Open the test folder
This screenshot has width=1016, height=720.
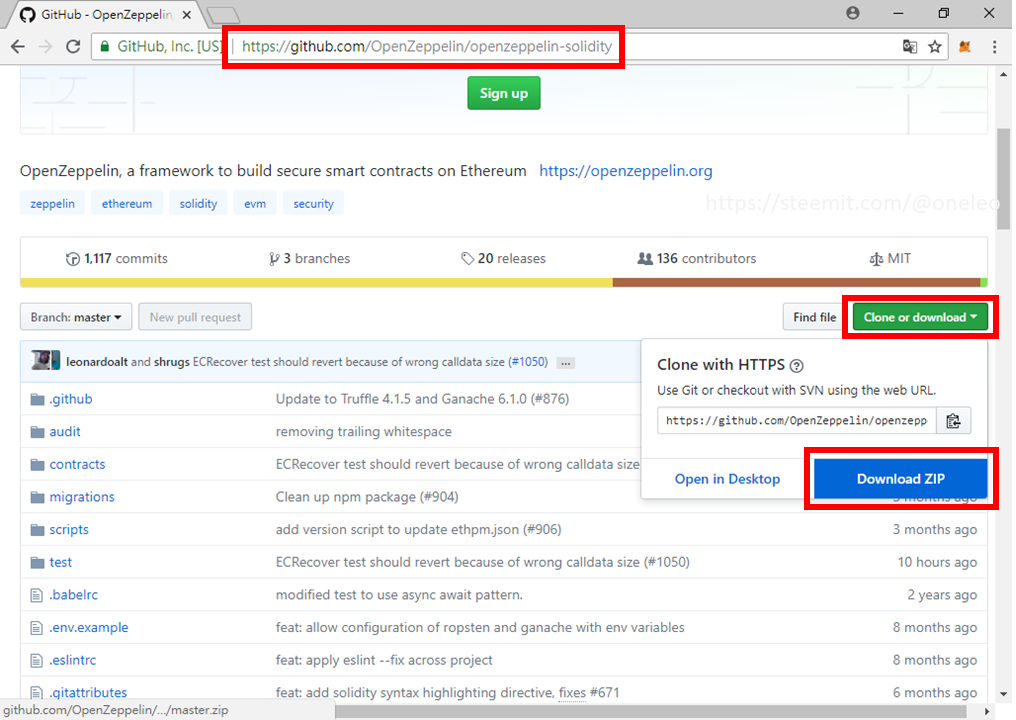61,563
